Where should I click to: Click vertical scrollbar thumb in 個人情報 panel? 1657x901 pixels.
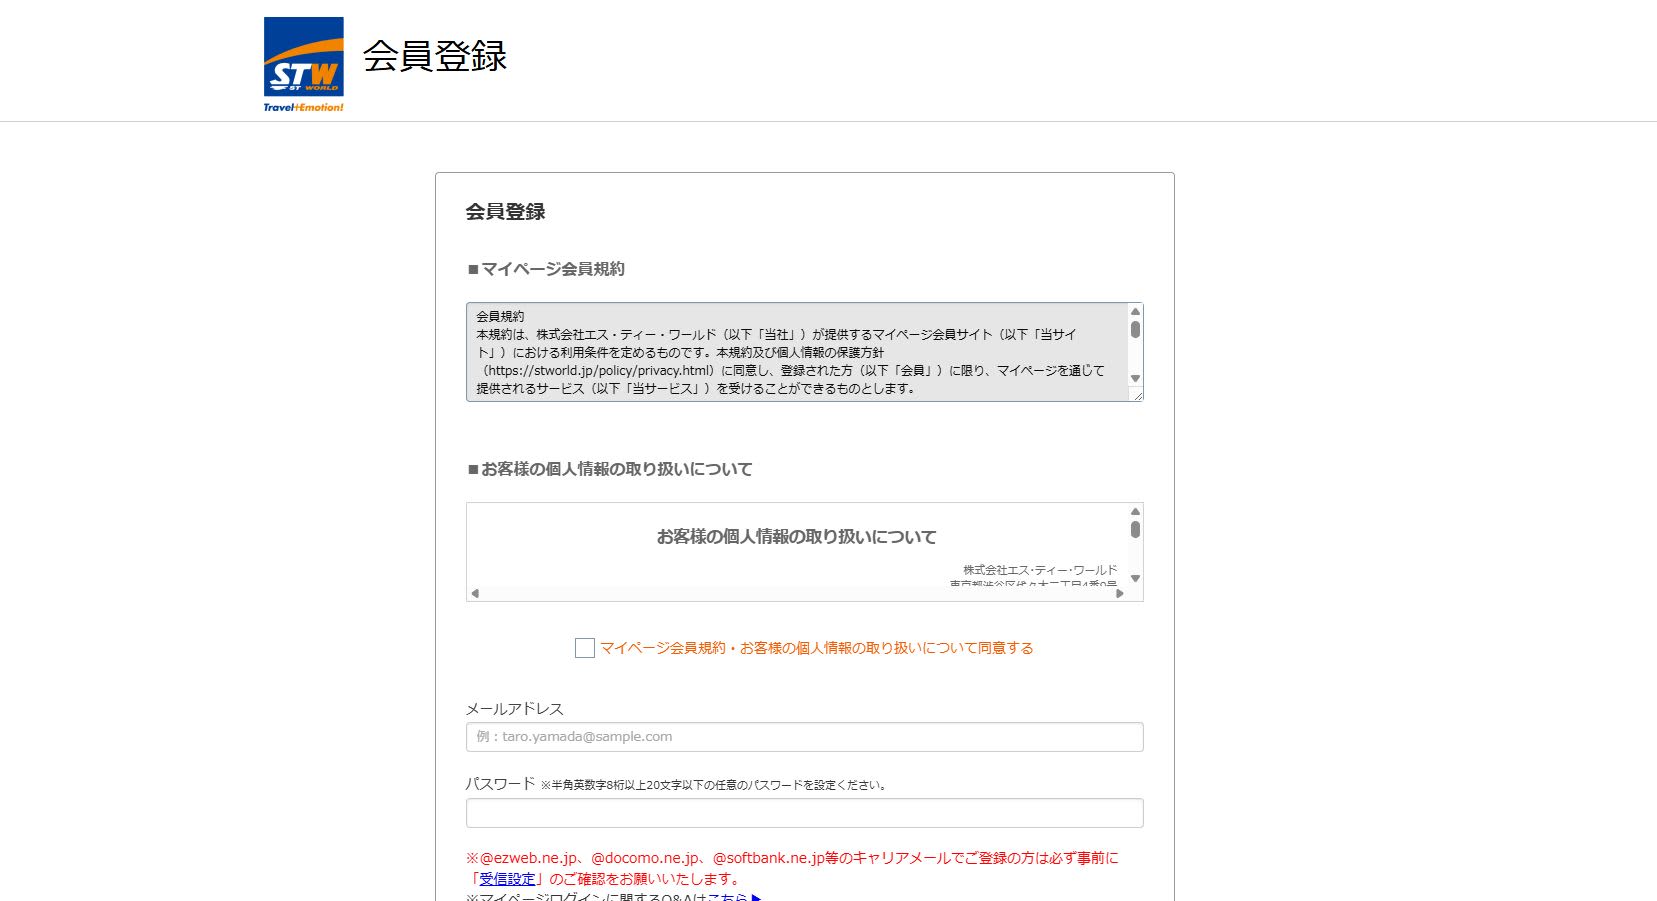tap(1135, 530)
